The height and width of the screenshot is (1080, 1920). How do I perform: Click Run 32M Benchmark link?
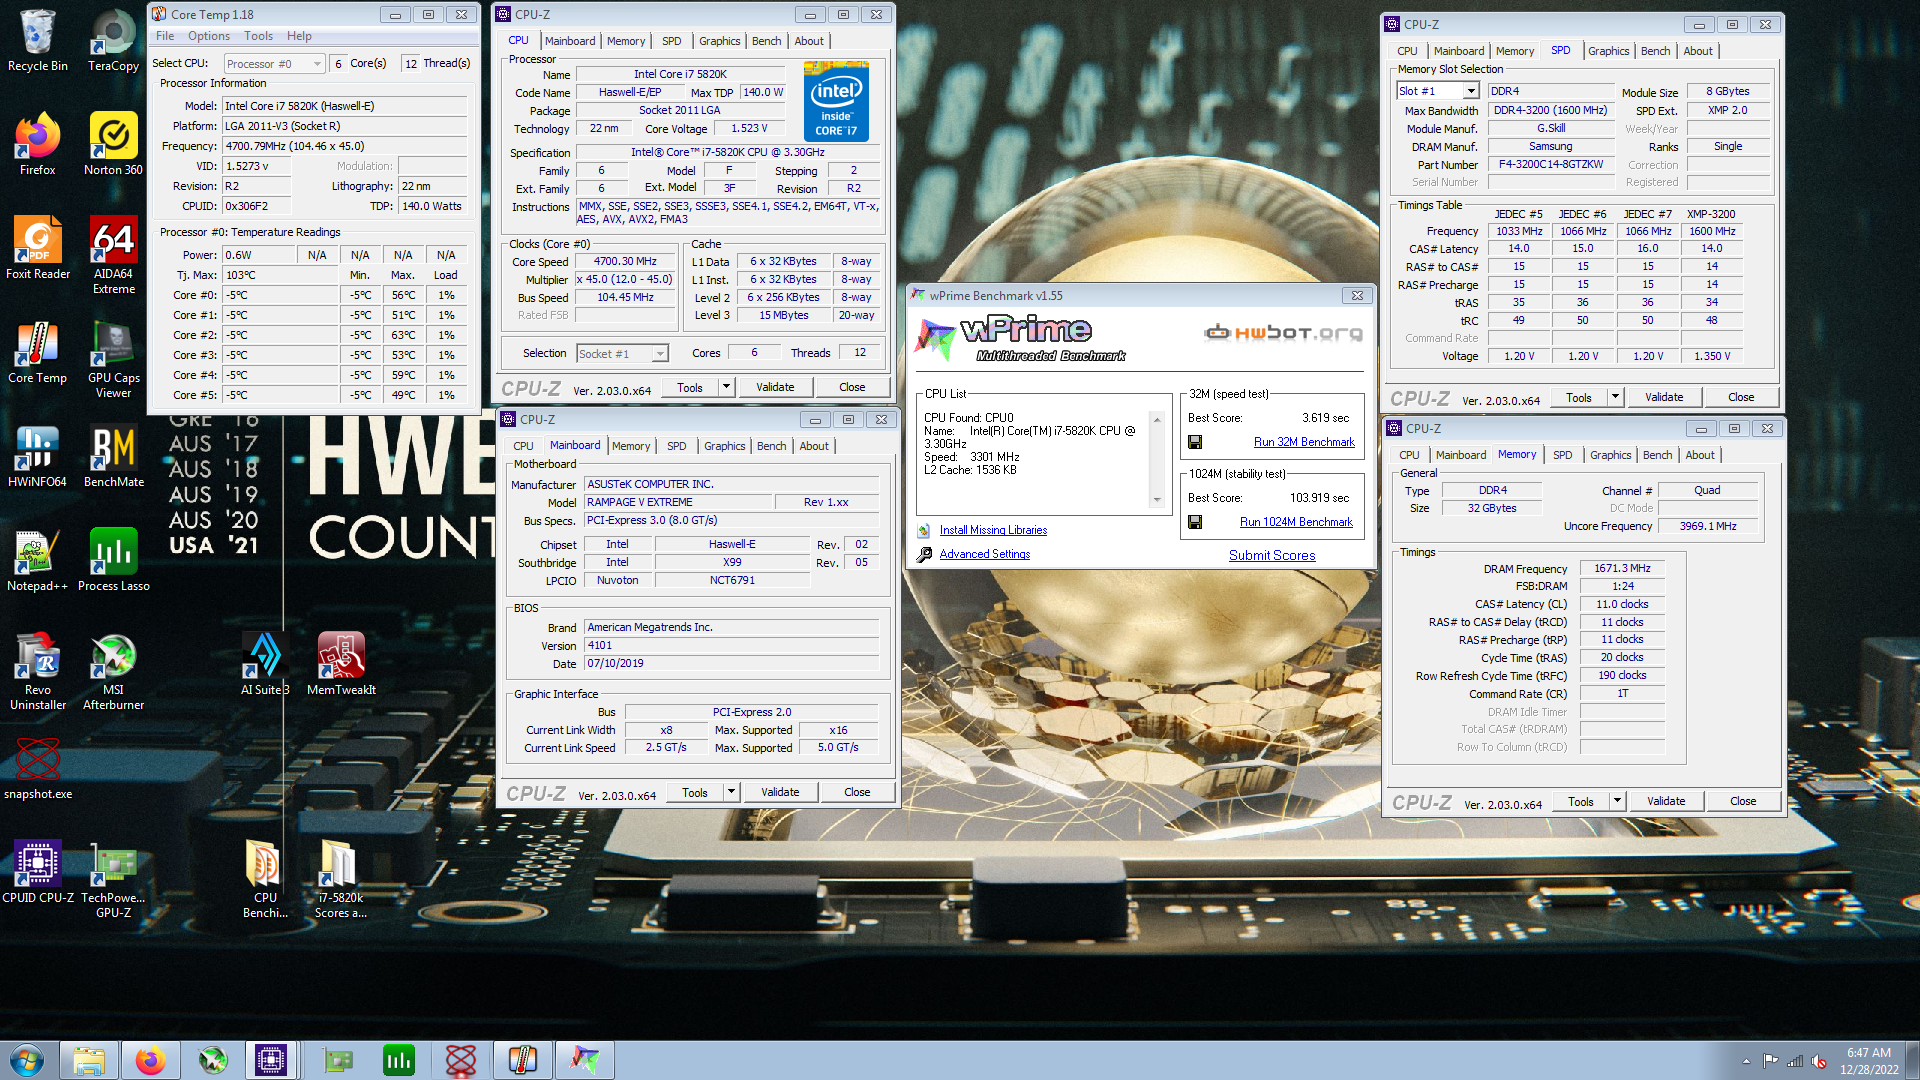coord(1304,442)
